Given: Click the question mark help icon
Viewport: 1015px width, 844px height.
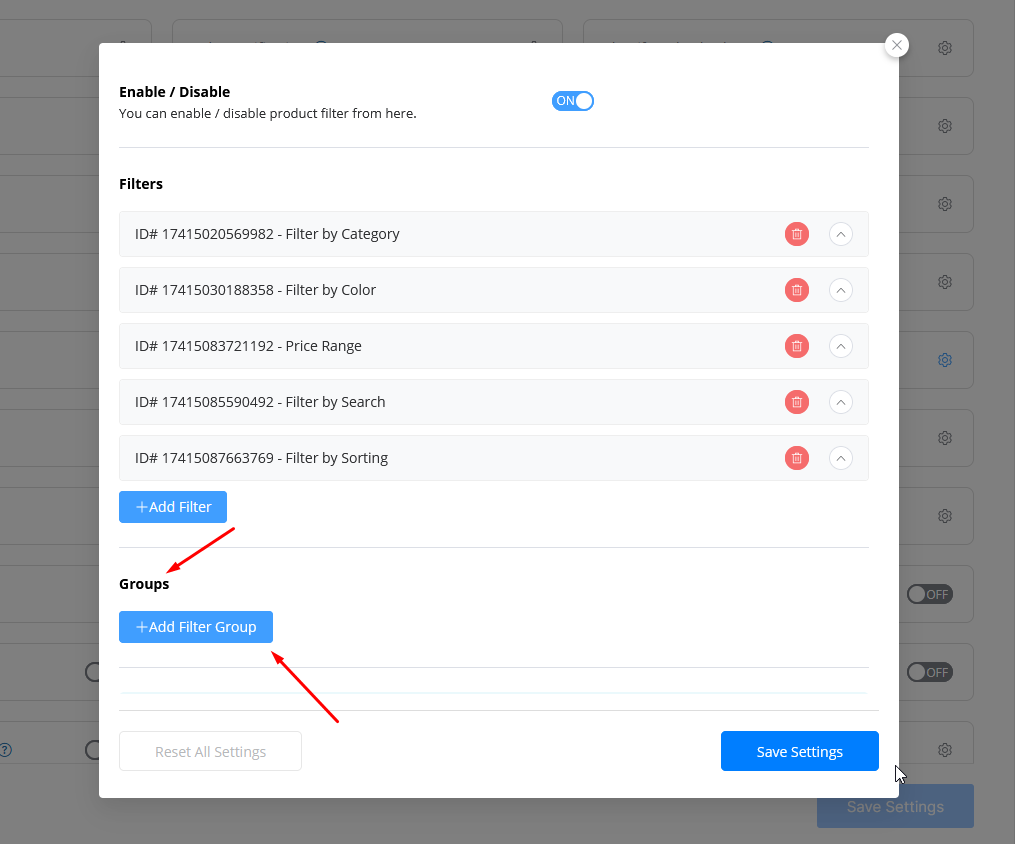Looking at the screenshot, I should point(5,749).
